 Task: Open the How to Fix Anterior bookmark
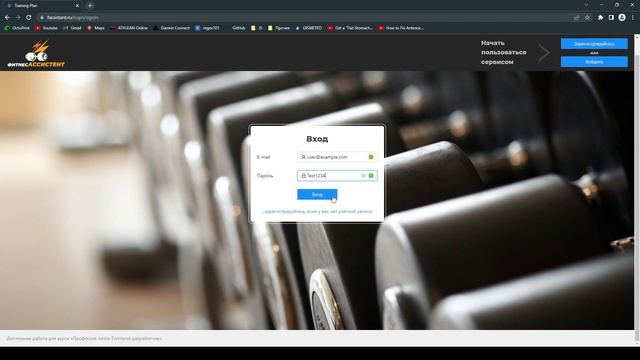(401, 28)
